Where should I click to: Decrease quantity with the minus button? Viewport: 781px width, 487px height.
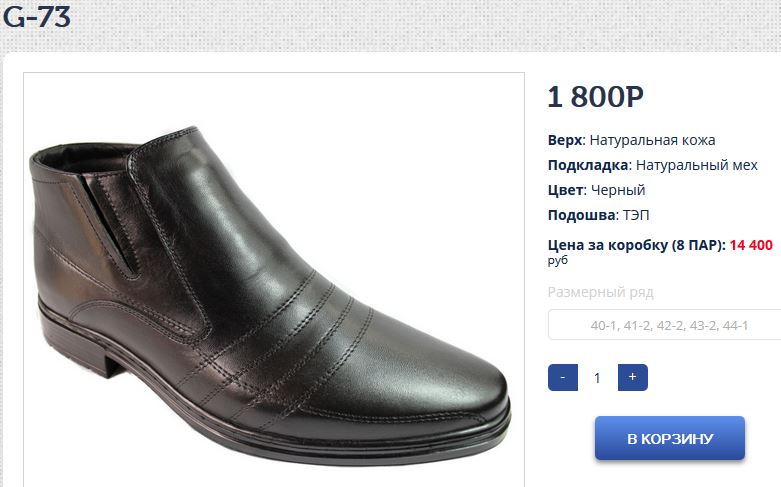563,377
